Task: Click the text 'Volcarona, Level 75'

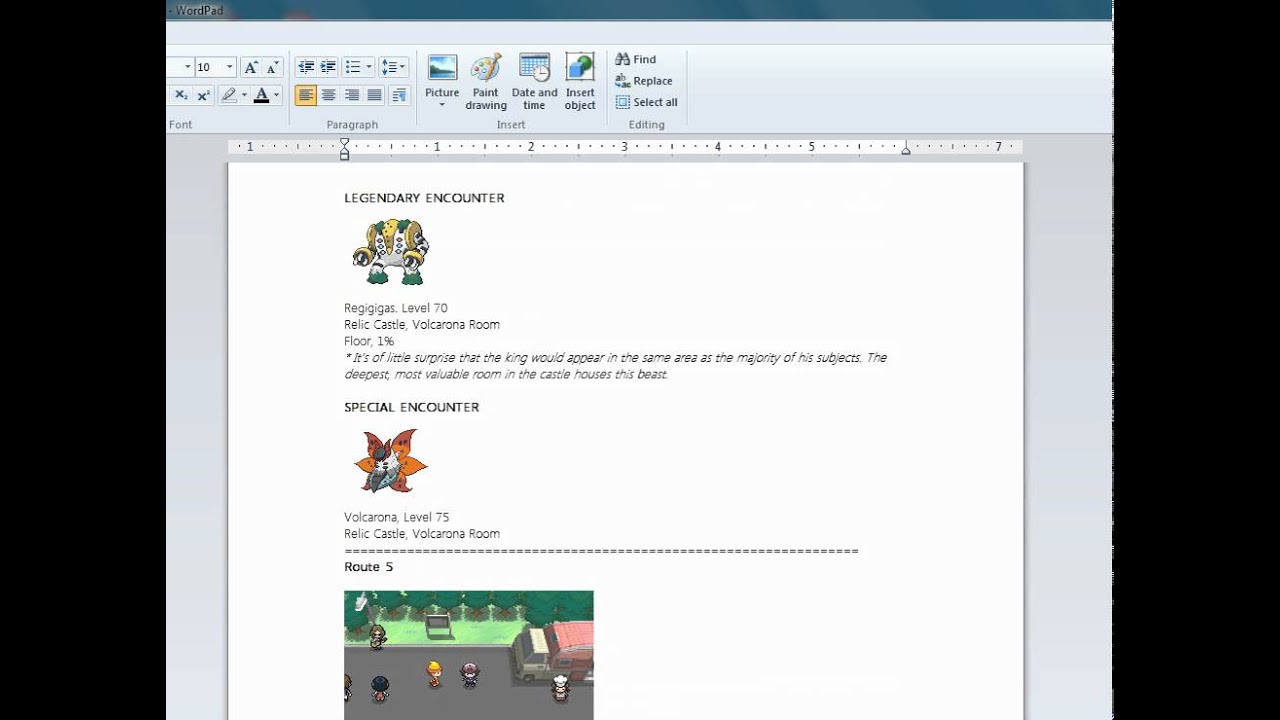Action: [x=397, y=517]
